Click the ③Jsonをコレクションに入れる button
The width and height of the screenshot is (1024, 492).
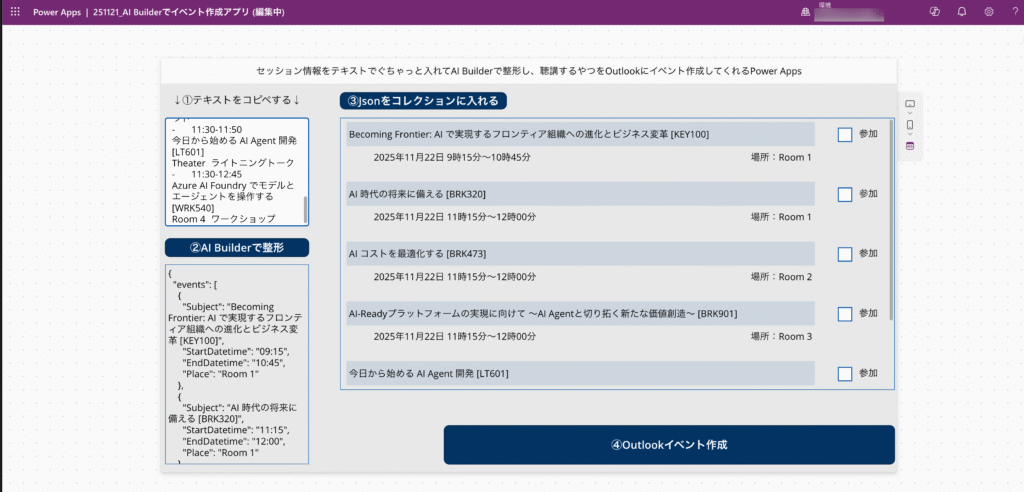424,101
